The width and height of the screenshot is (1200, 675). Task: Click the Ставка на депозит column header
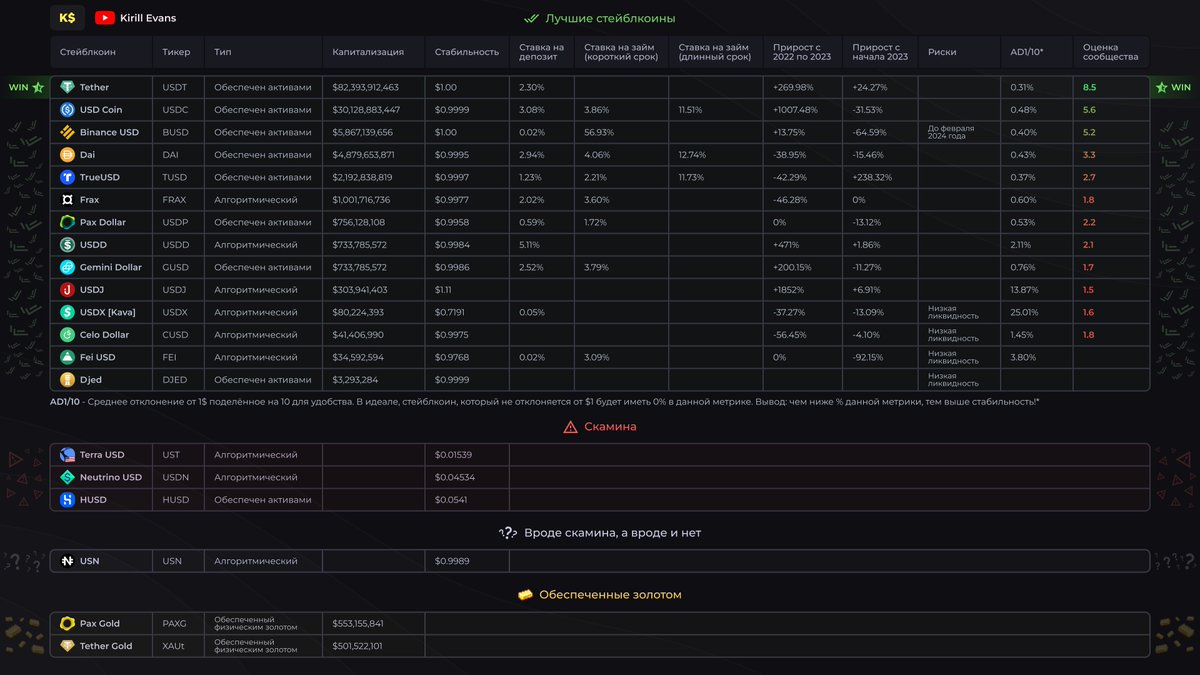pos(542,52)
